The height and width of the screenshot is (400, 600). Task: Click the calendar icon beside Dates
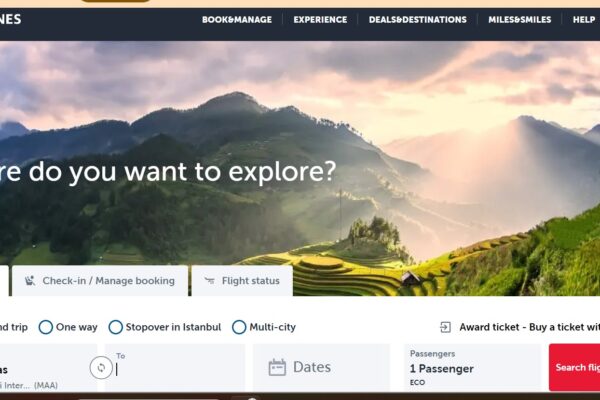[x=277, y=367]
